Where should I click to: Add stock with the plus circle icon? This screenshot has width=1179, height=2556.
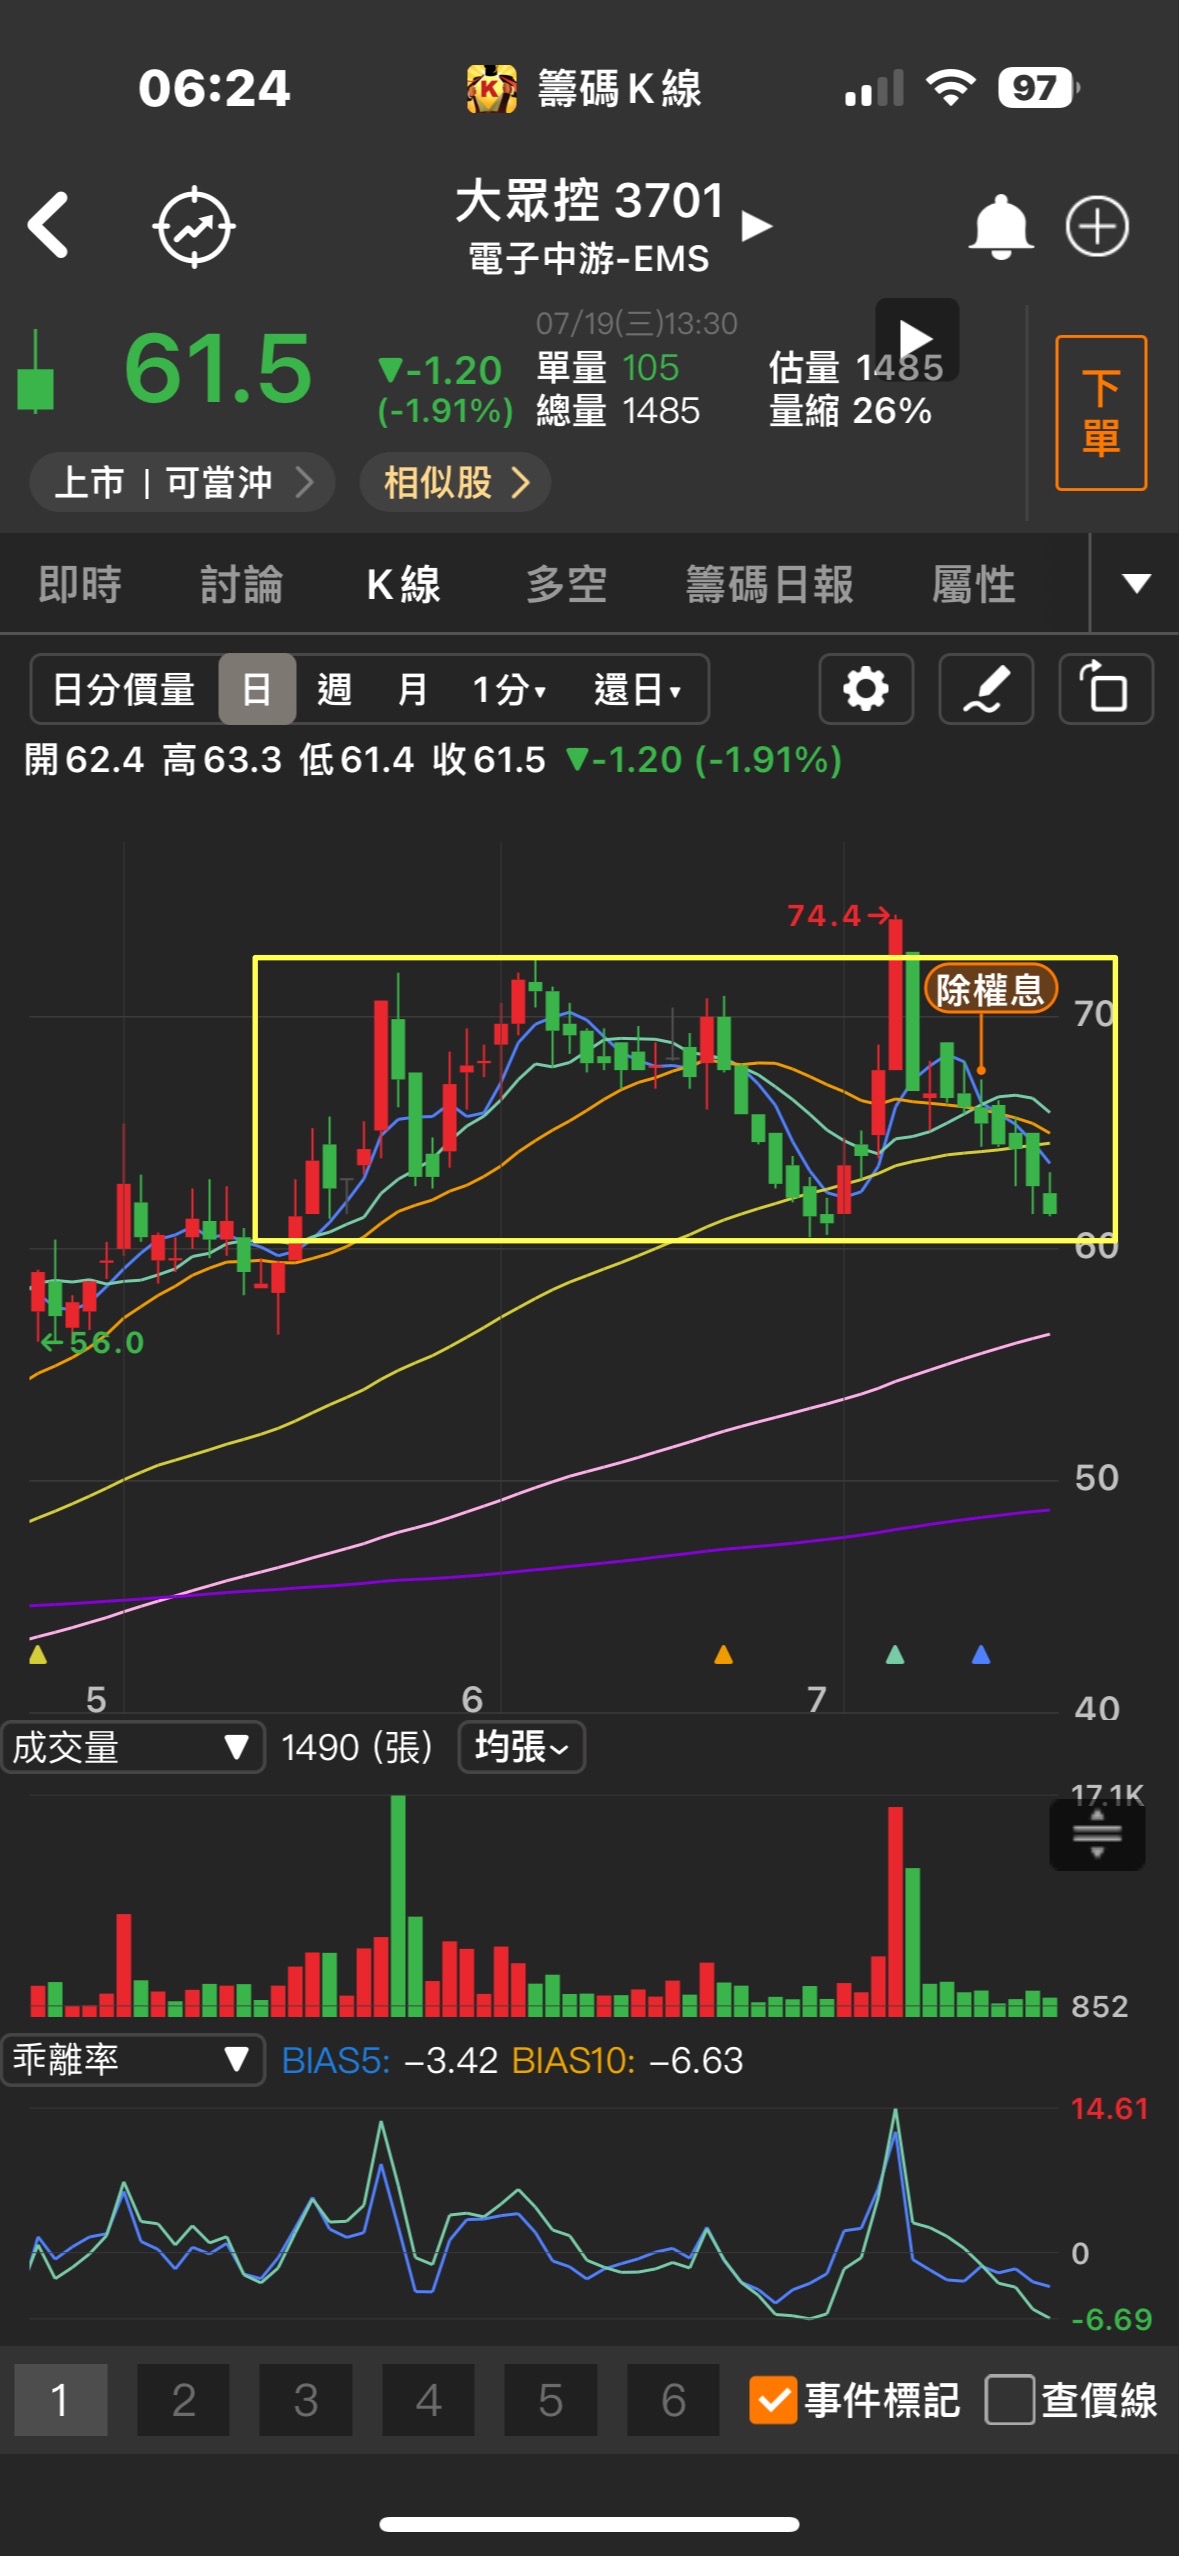click(1097, 227)
